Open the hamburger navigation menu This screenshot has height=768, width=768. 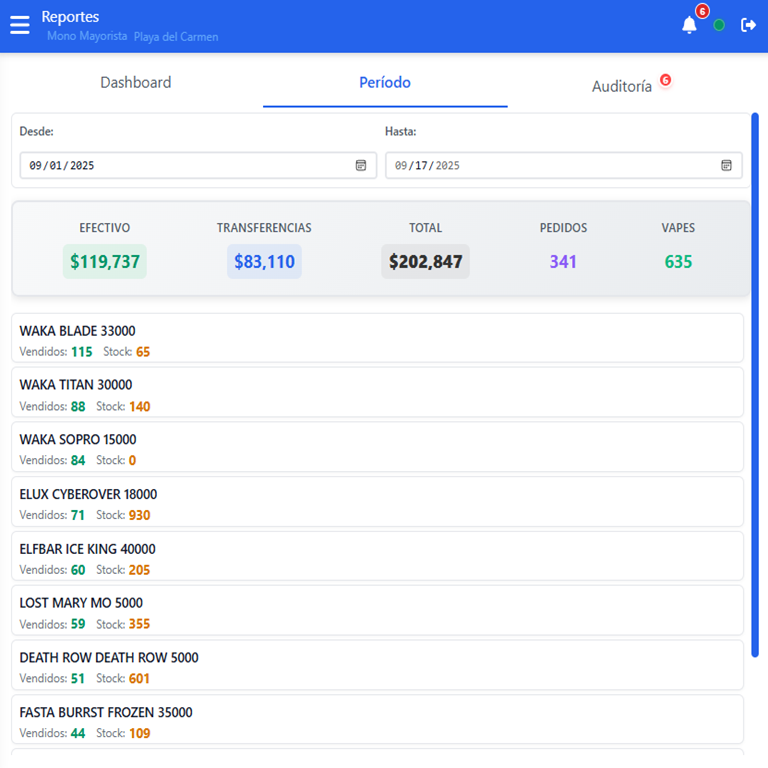[20, 25]
